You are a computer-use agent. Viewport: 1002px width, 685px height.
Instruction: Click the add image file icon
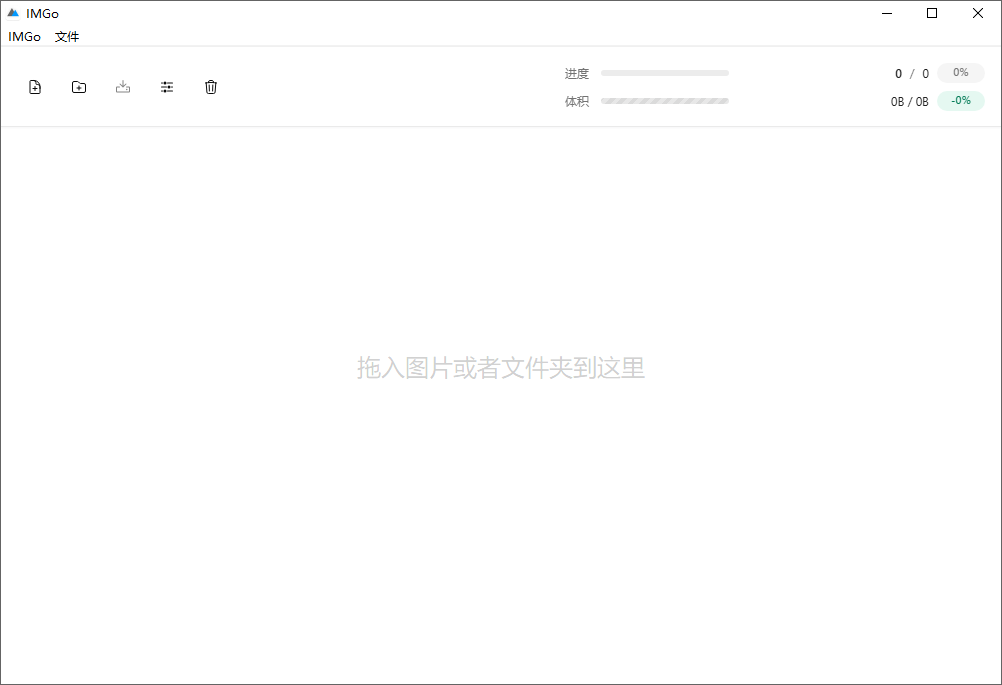tap(35, 87)
